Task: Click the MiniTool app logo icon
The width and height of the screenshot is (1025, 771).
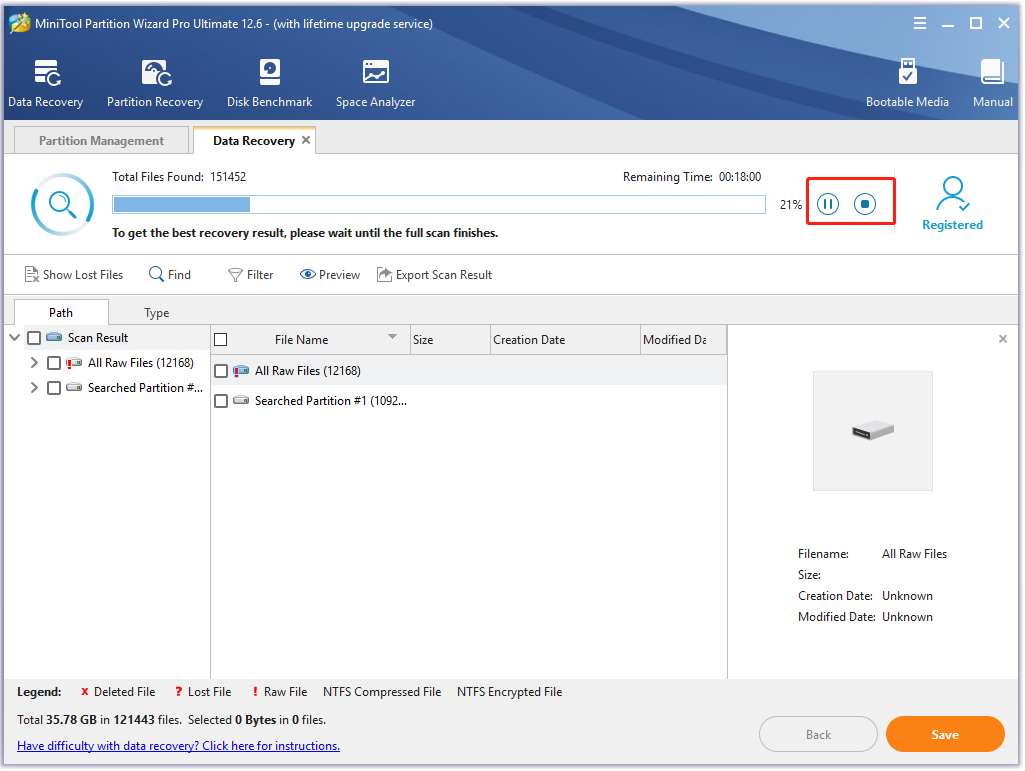Action: (x=20, y=24)
